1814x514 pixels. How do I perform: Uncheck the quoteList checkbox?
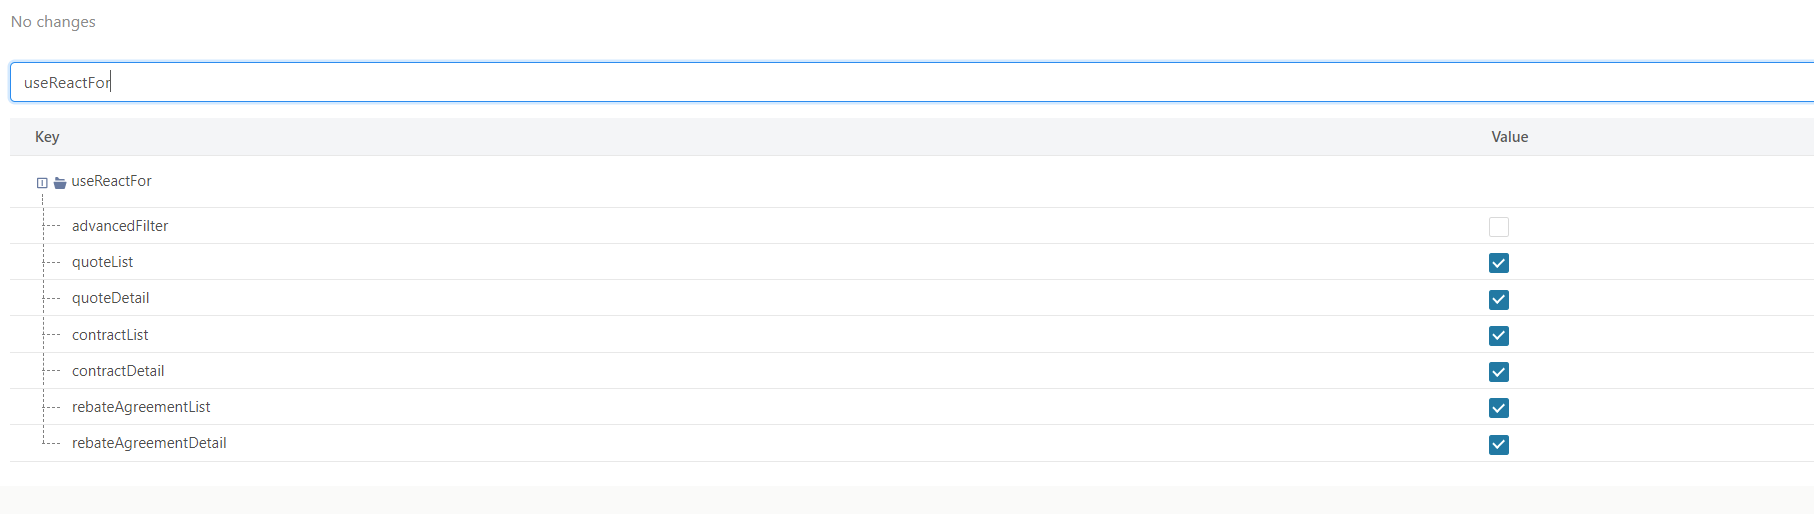click(x=1498, y=263)
